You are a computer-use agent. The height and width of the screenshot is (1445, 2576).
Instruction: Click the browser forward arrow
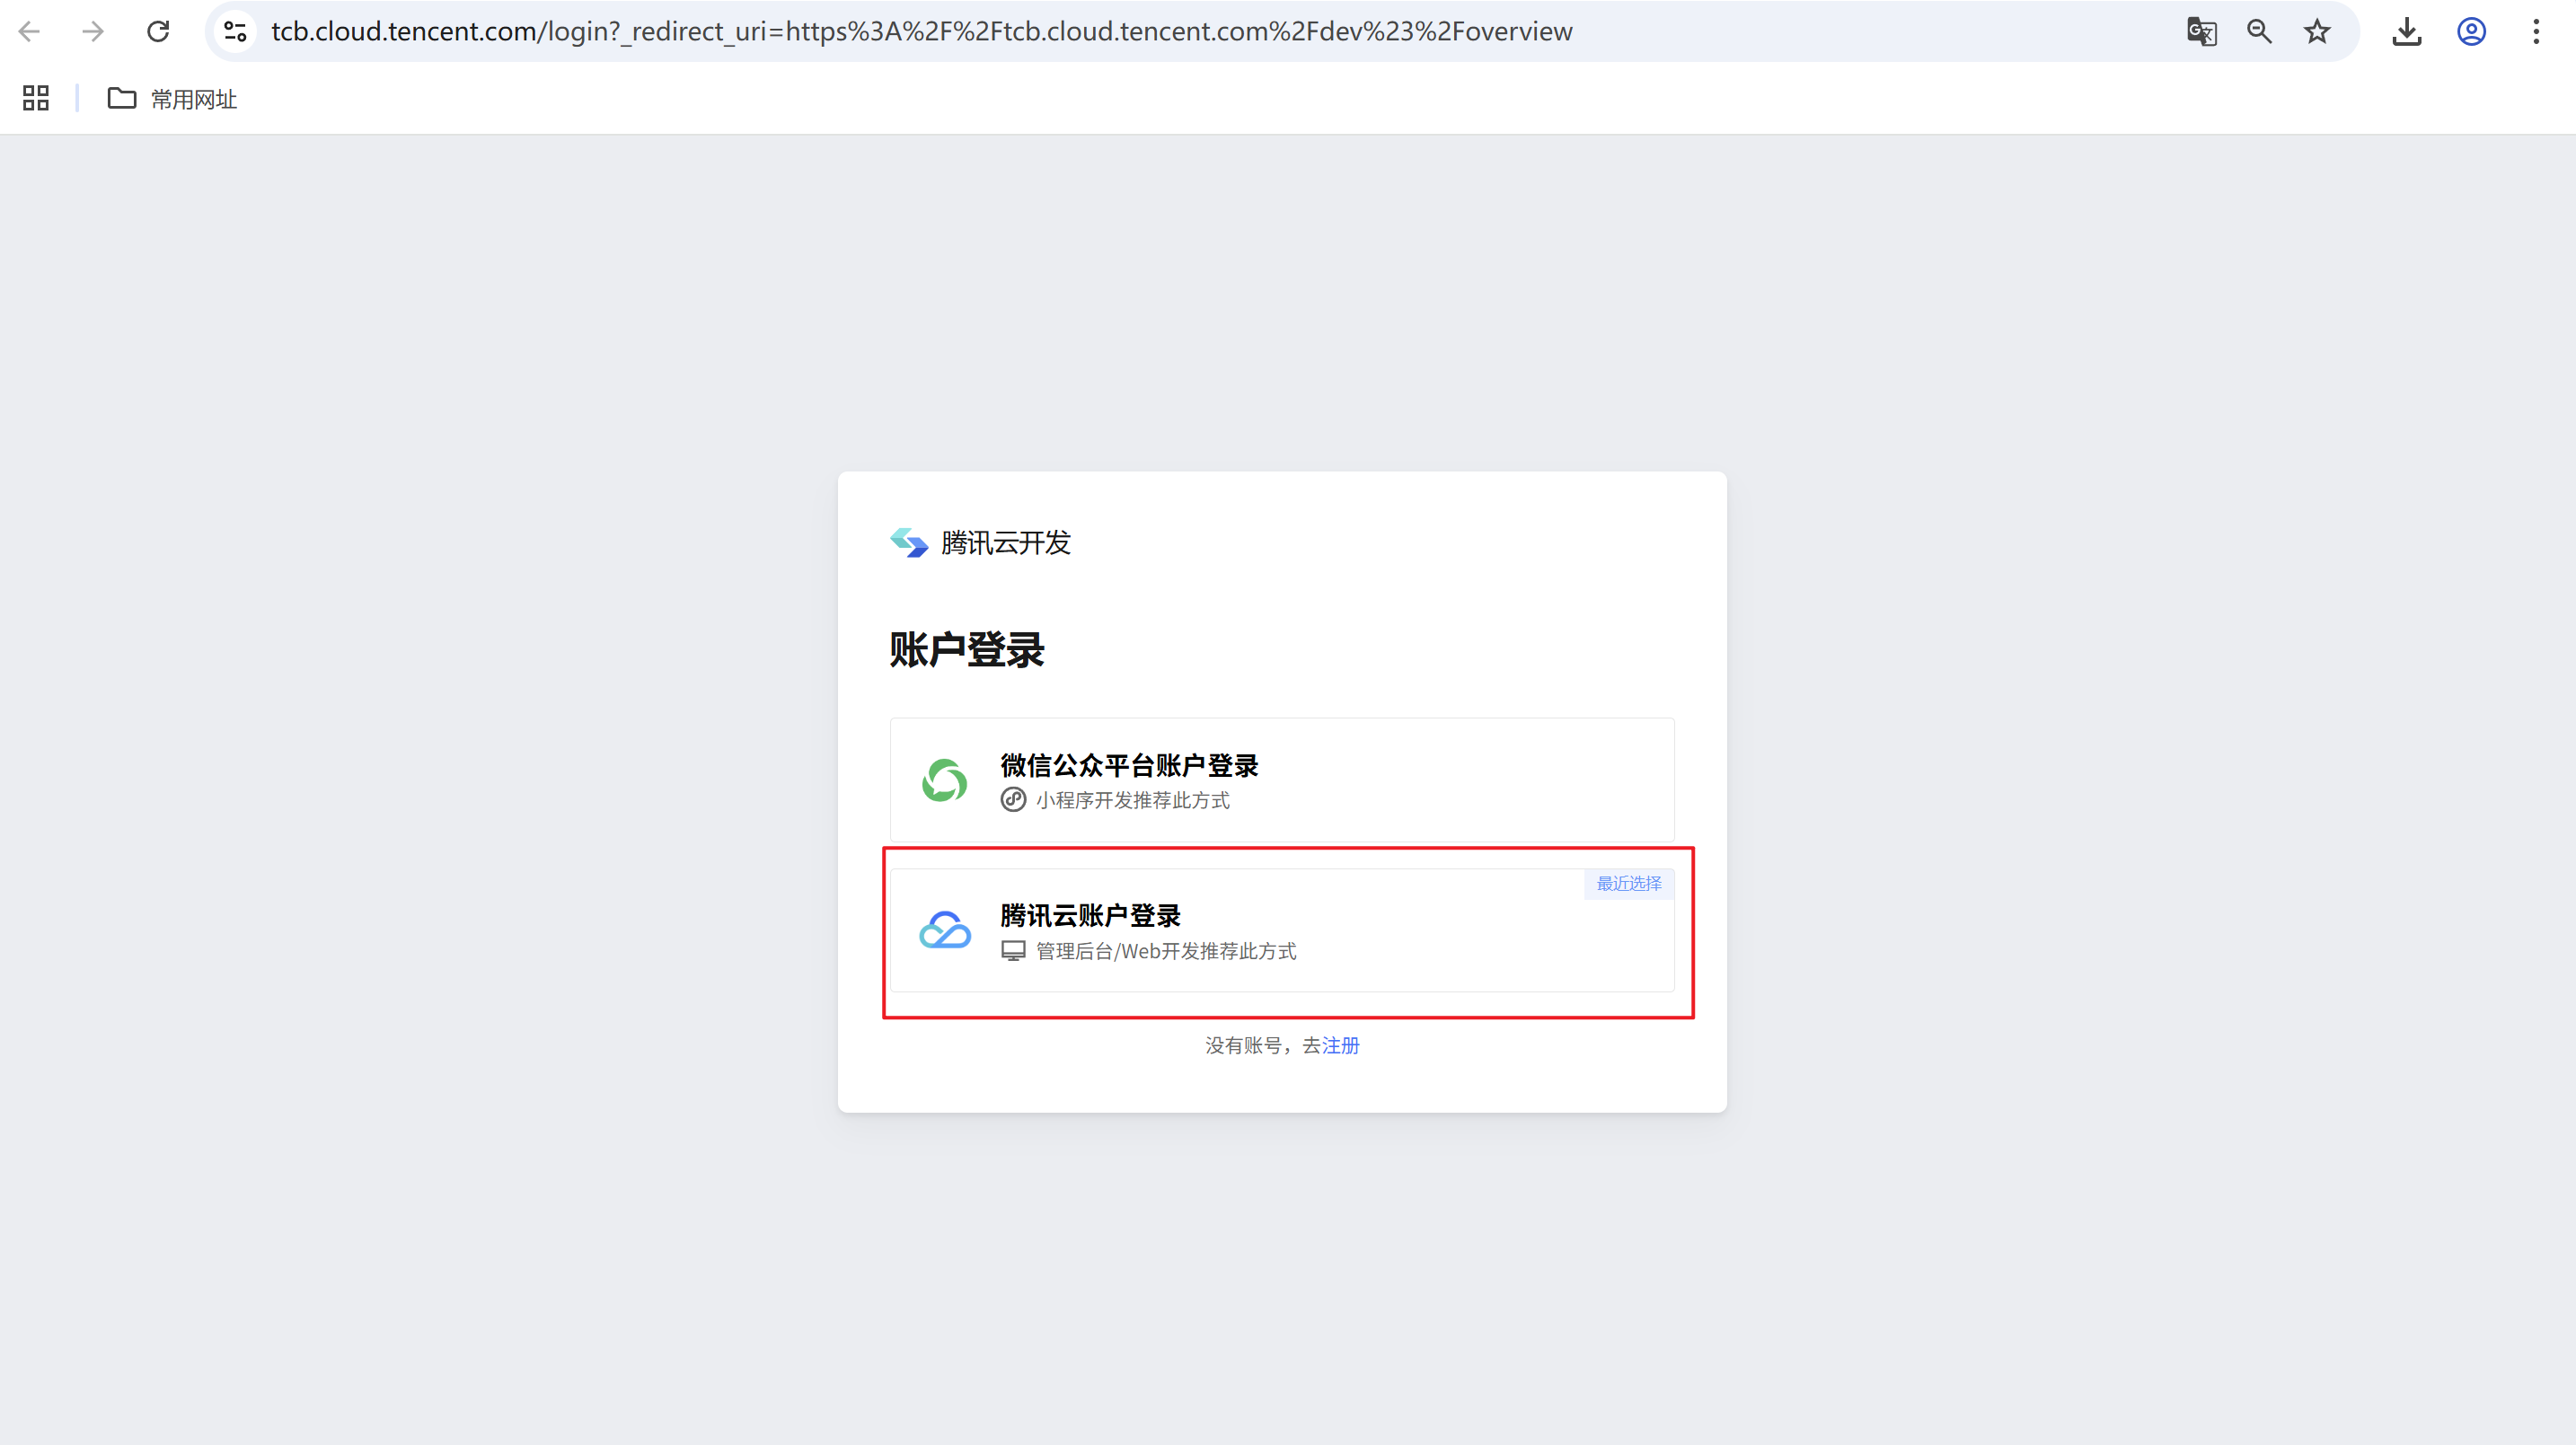[x=93, y=31]
